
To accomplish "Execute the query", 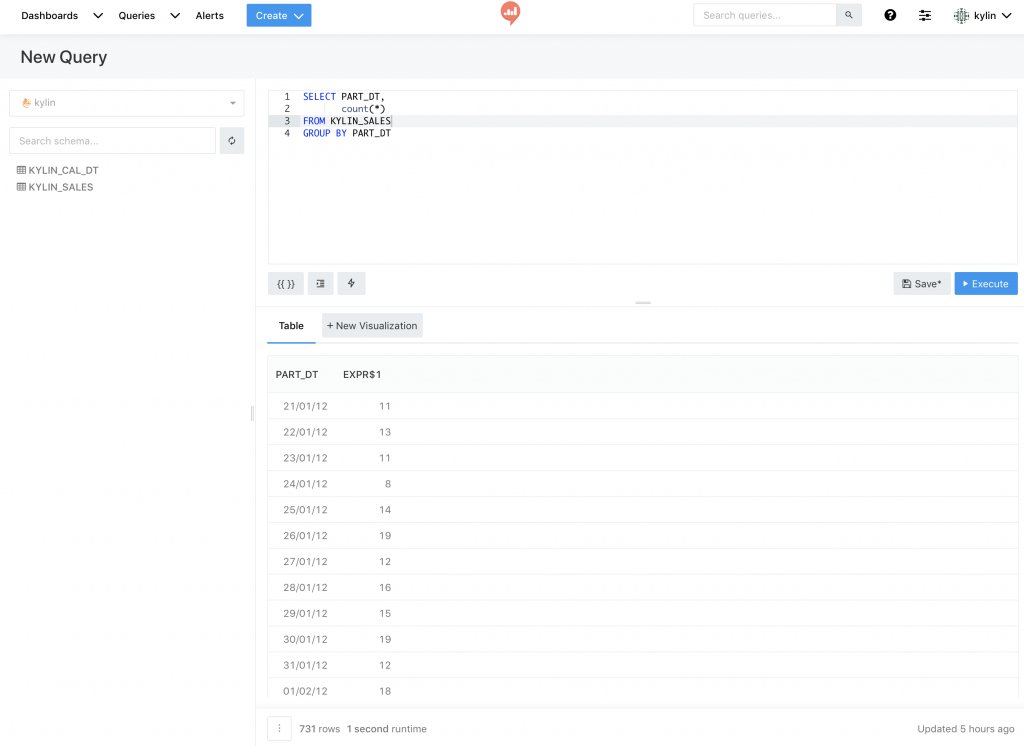I will (985, 284).
